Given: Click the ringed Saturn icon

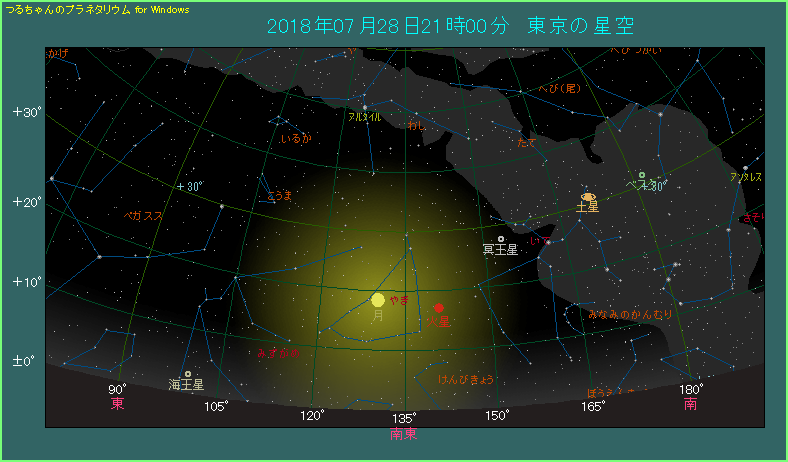Looking at the screenshot, I should (588, 197).
